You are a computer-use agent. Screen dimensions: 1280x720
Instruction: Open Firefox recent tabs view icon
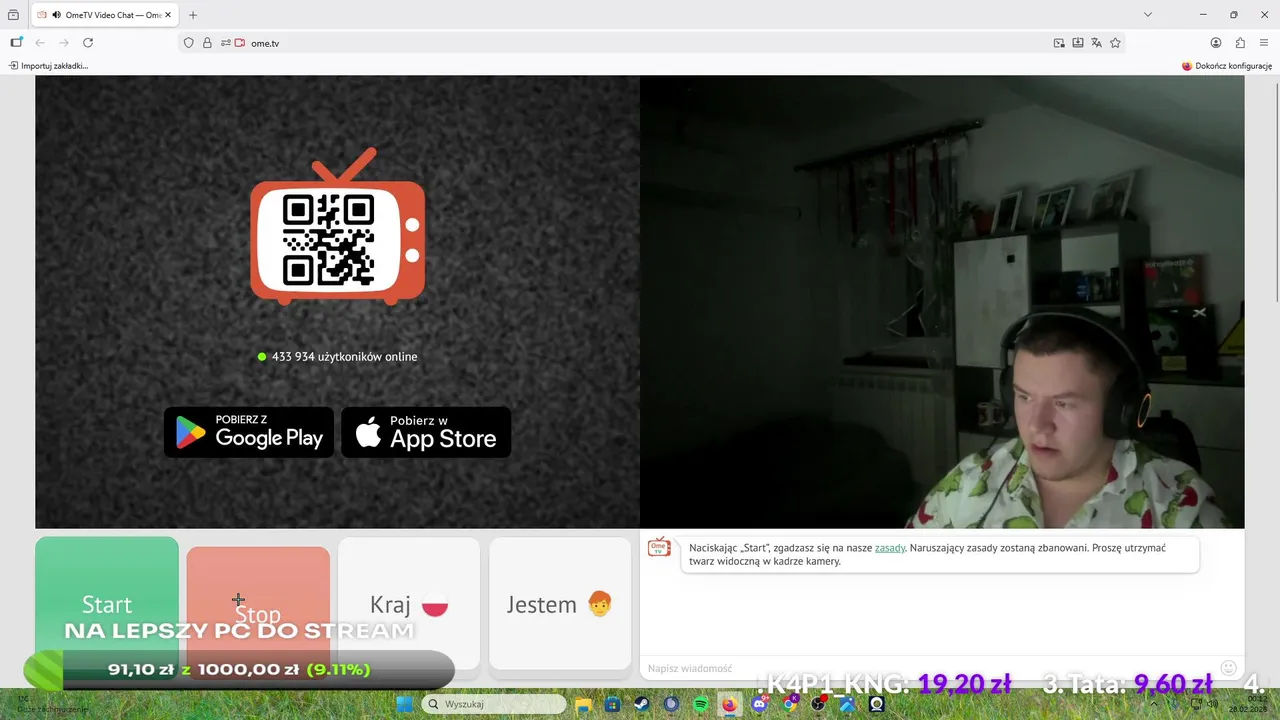(13, 15)
